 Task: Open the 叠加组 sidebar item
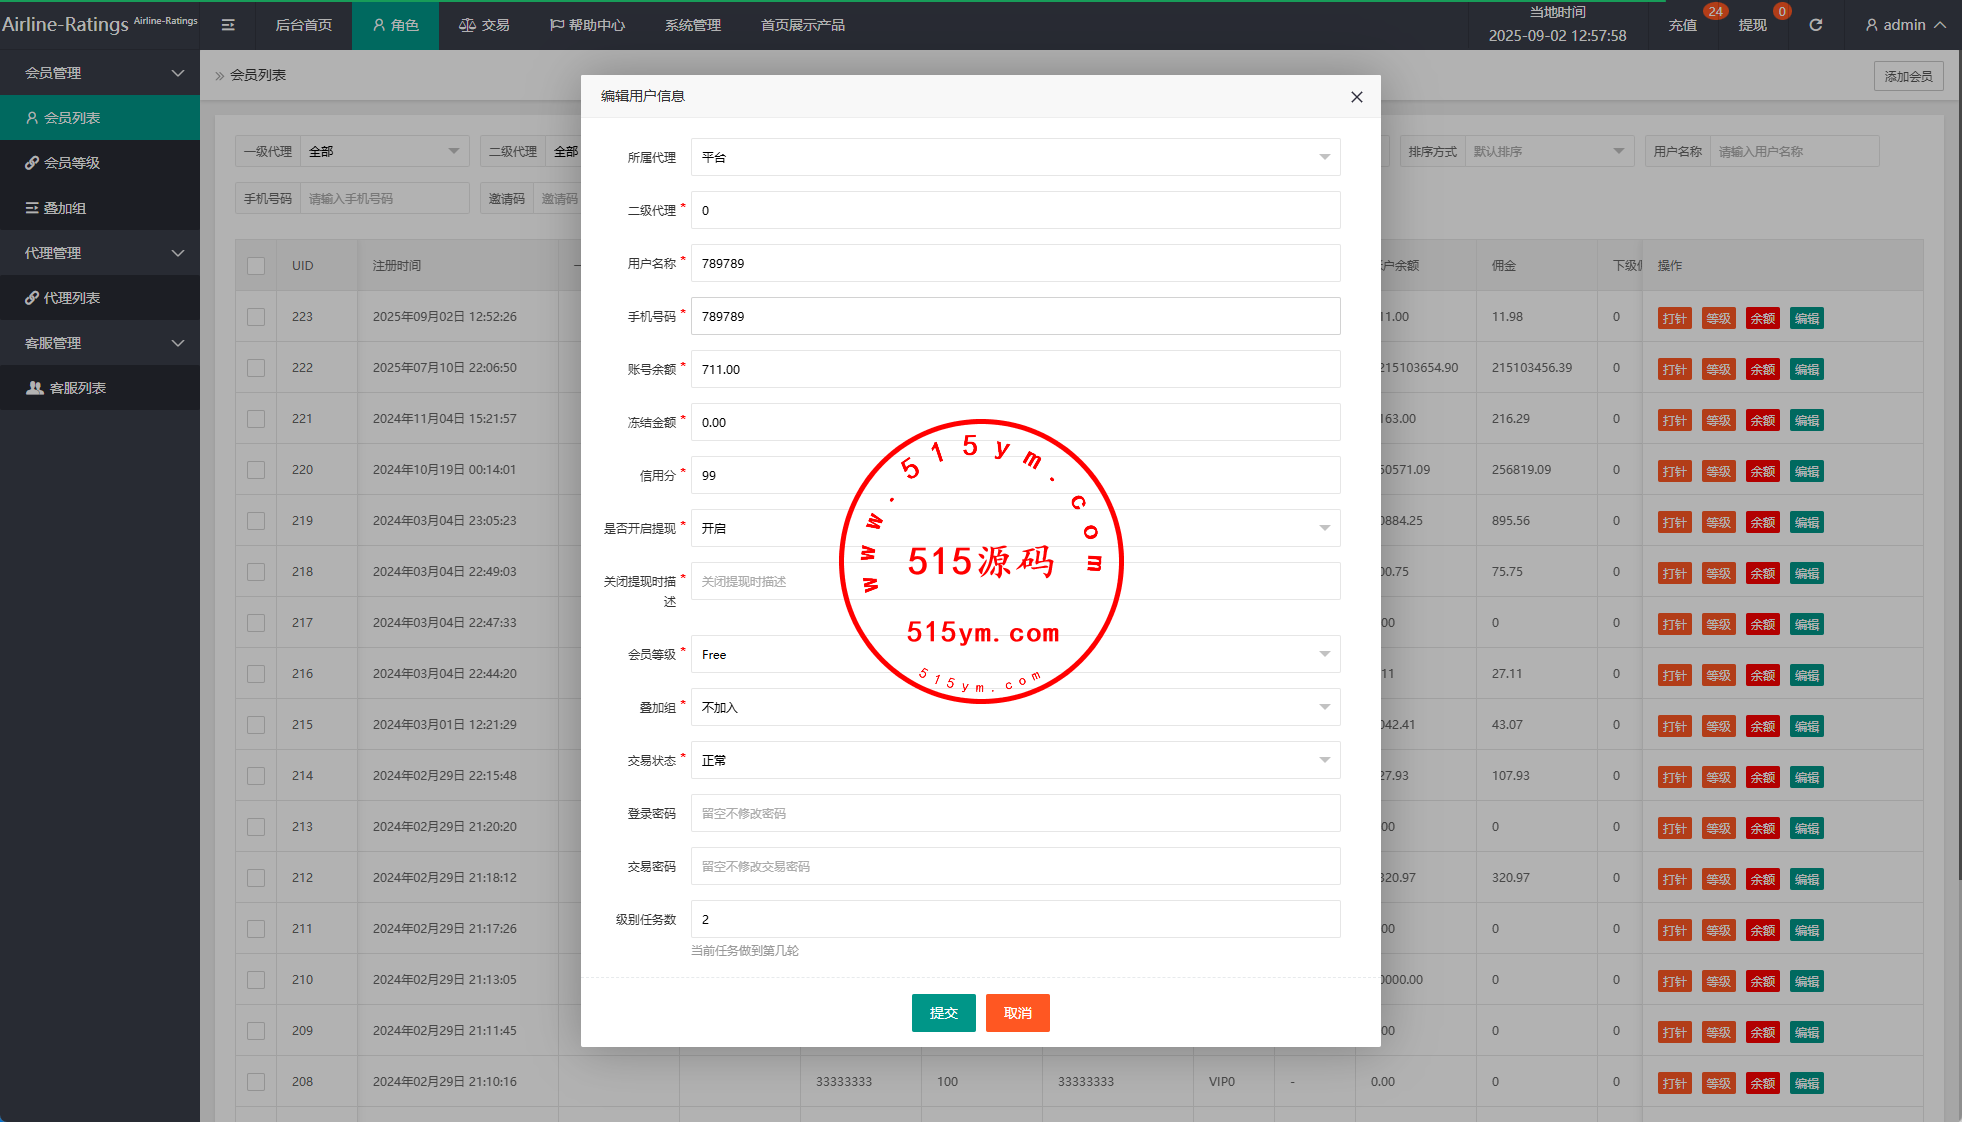[x=64, y=208]
